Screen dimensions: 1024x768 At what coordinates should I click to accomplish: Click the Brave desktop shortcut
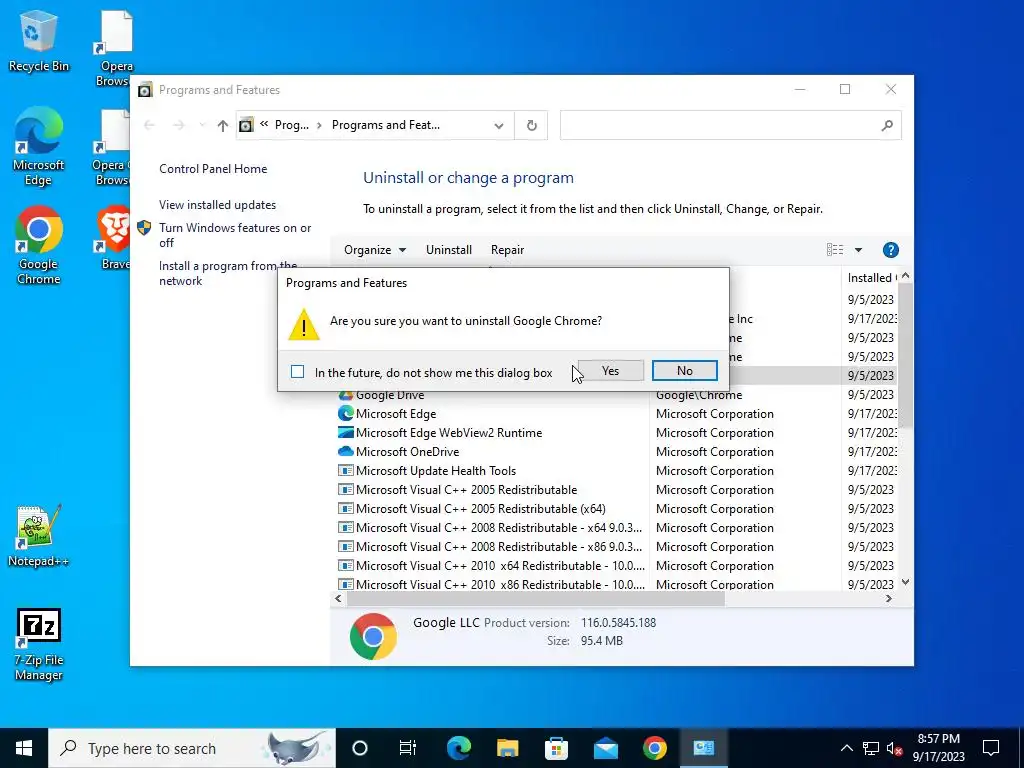coord(115,238)
